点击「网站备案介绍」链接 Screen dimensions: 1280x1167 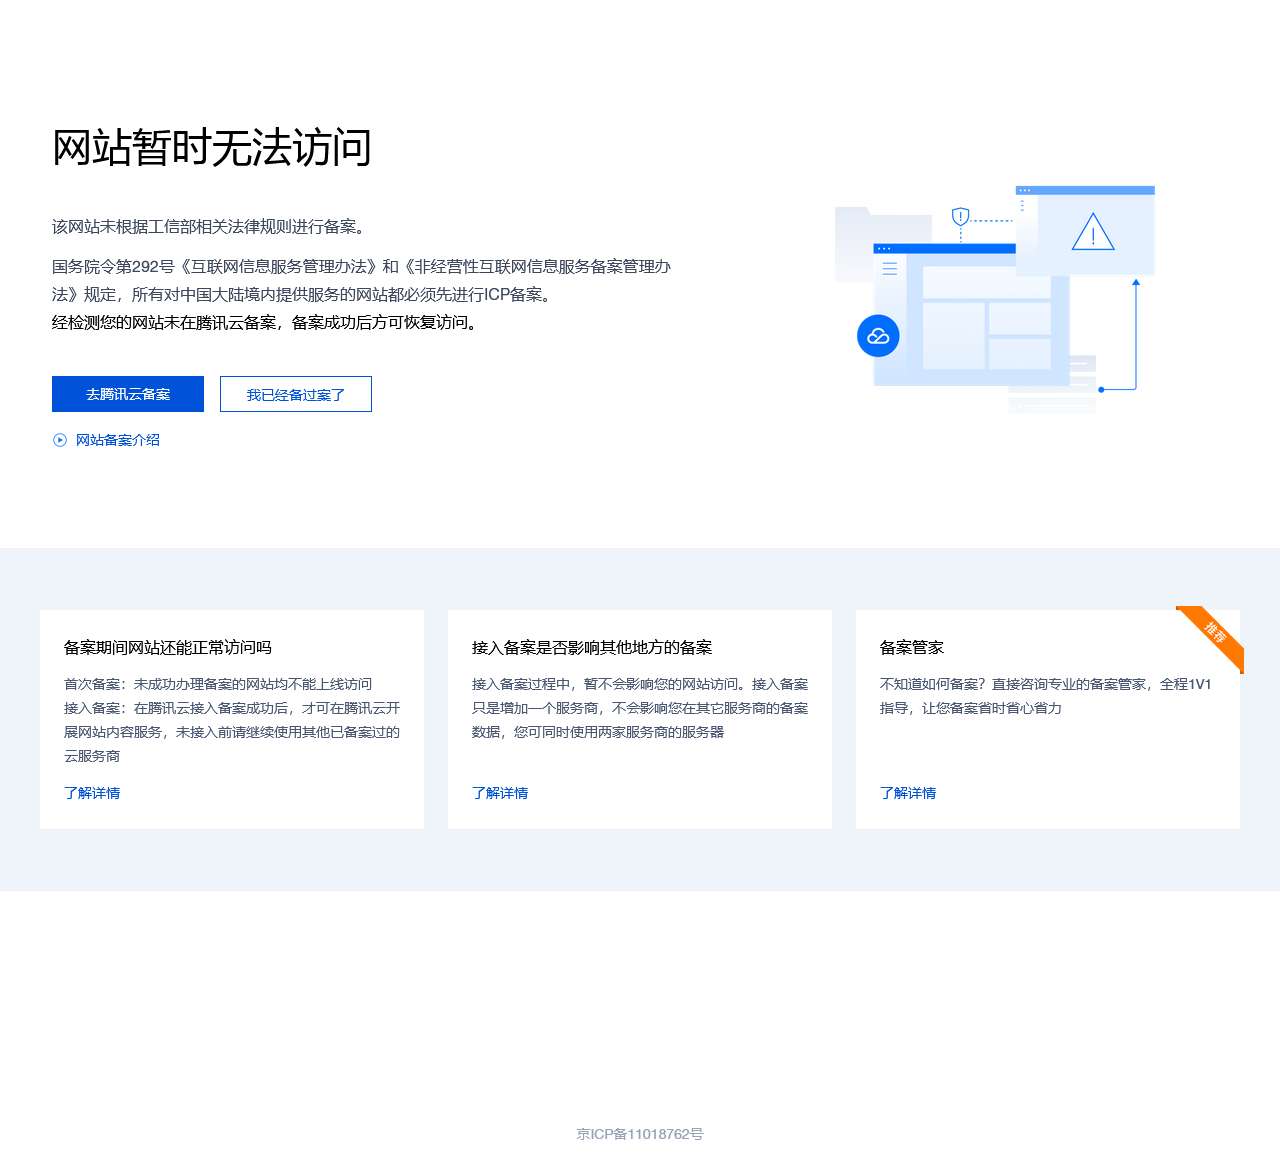pos(117,440)
